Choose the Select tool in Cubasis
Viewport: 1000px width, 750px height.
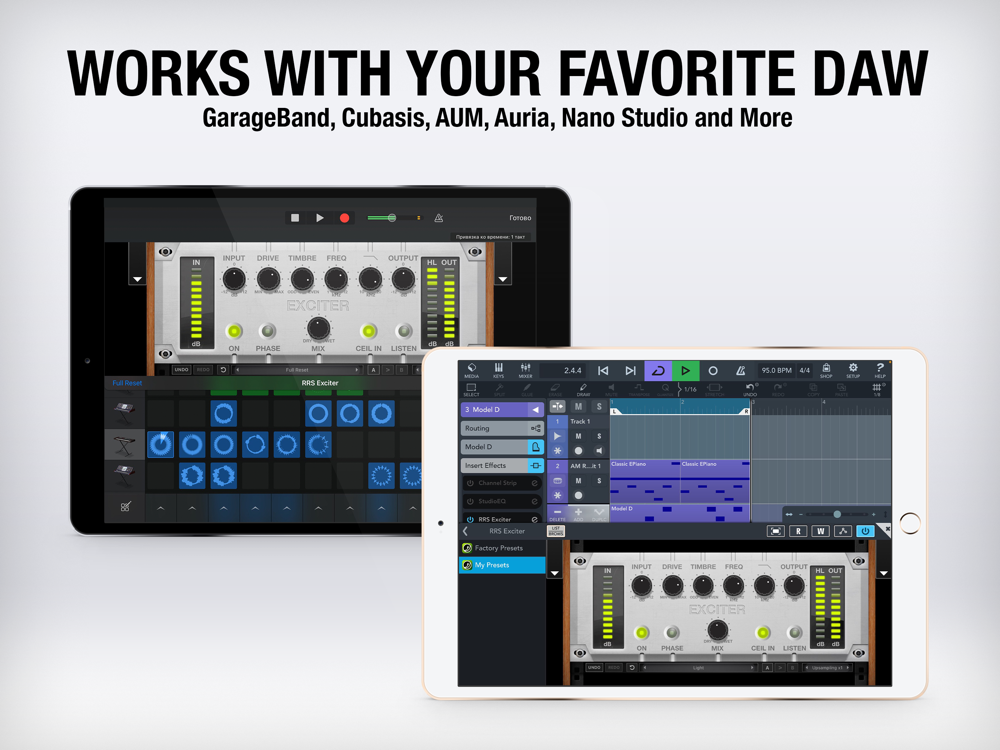[x=471, y=389]
